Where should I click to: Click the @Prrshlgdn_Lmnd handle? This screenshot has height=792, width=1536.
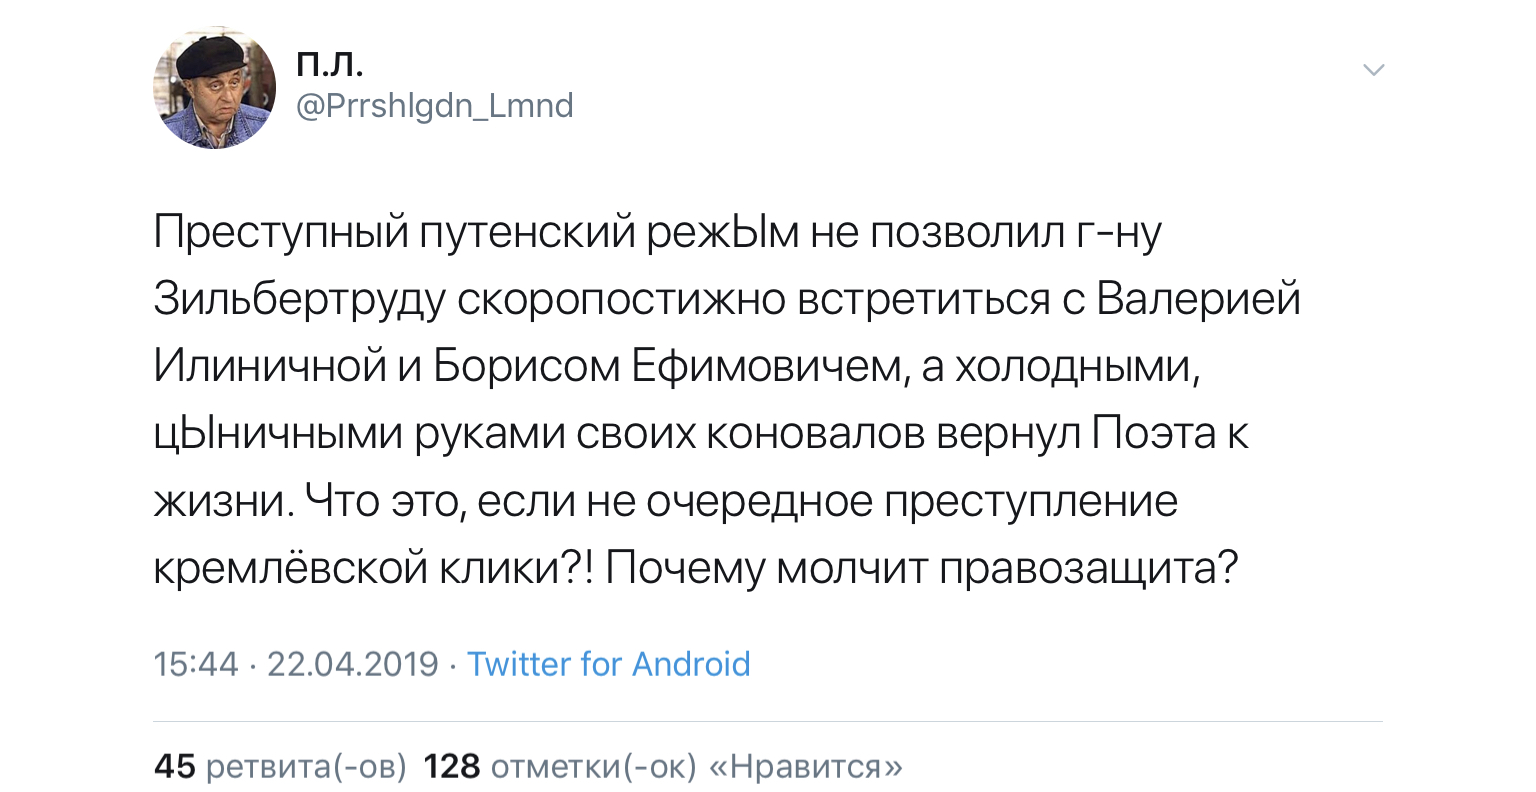pyautogui.click(x=436, y=105)
